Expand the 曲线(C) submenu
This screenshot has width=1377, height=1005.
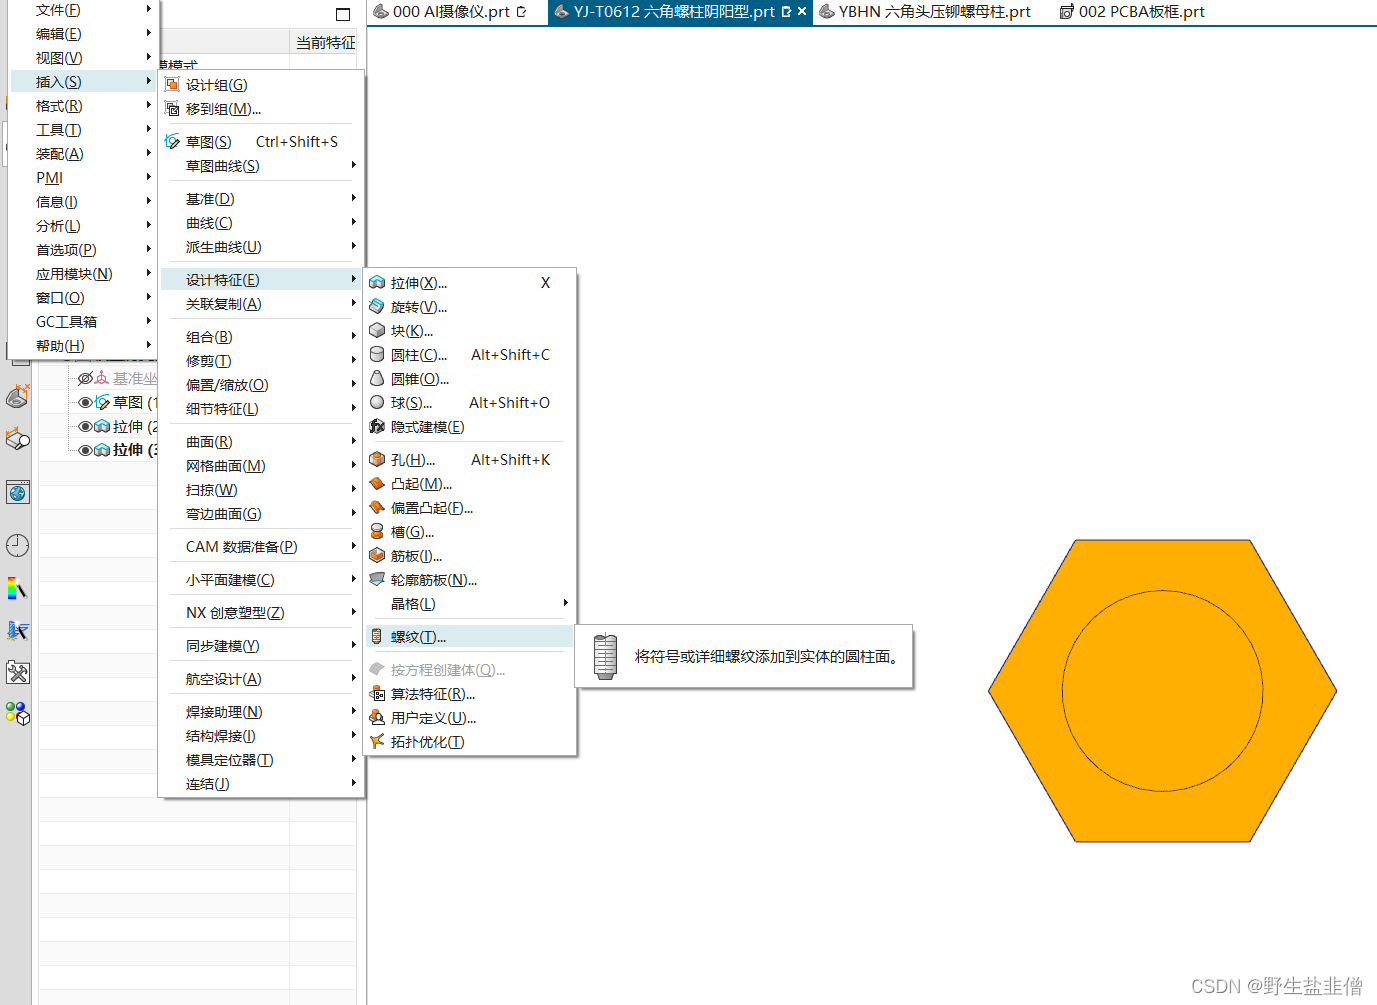(261, 223)
